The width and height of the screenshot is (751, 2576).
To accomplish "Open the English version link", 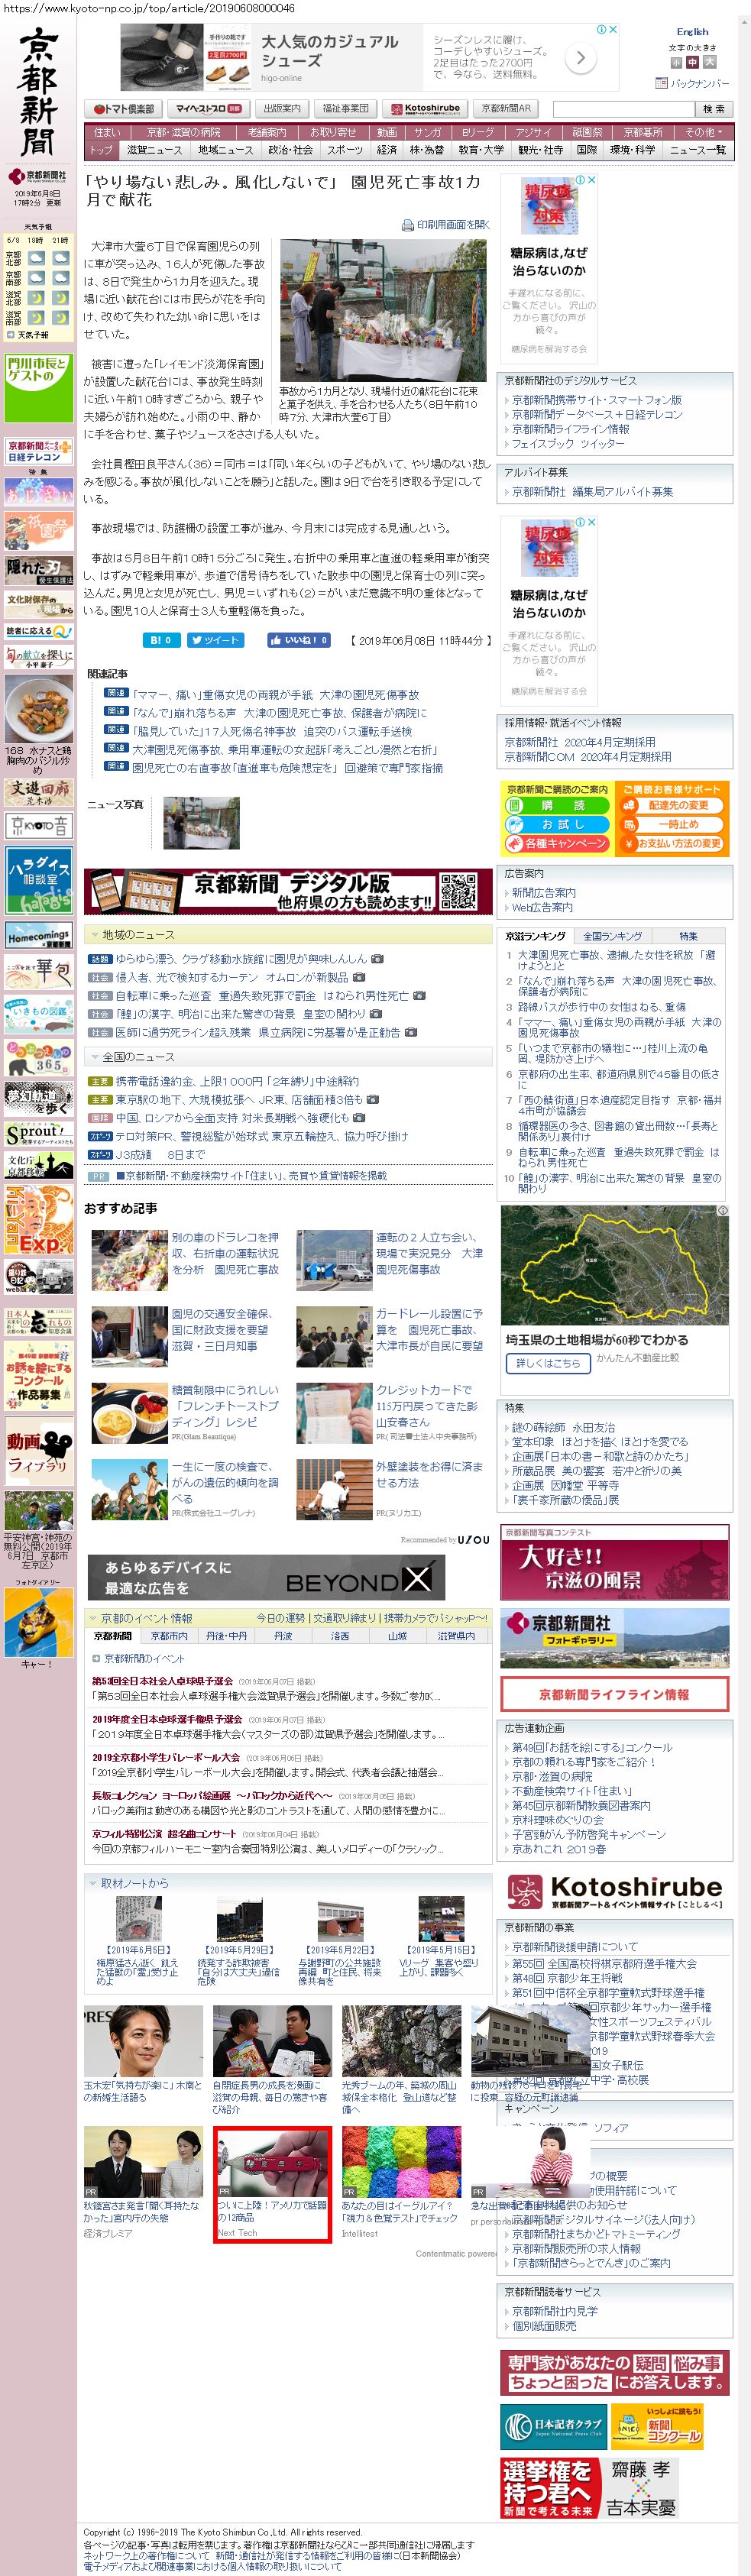I will tap(692, 32).
